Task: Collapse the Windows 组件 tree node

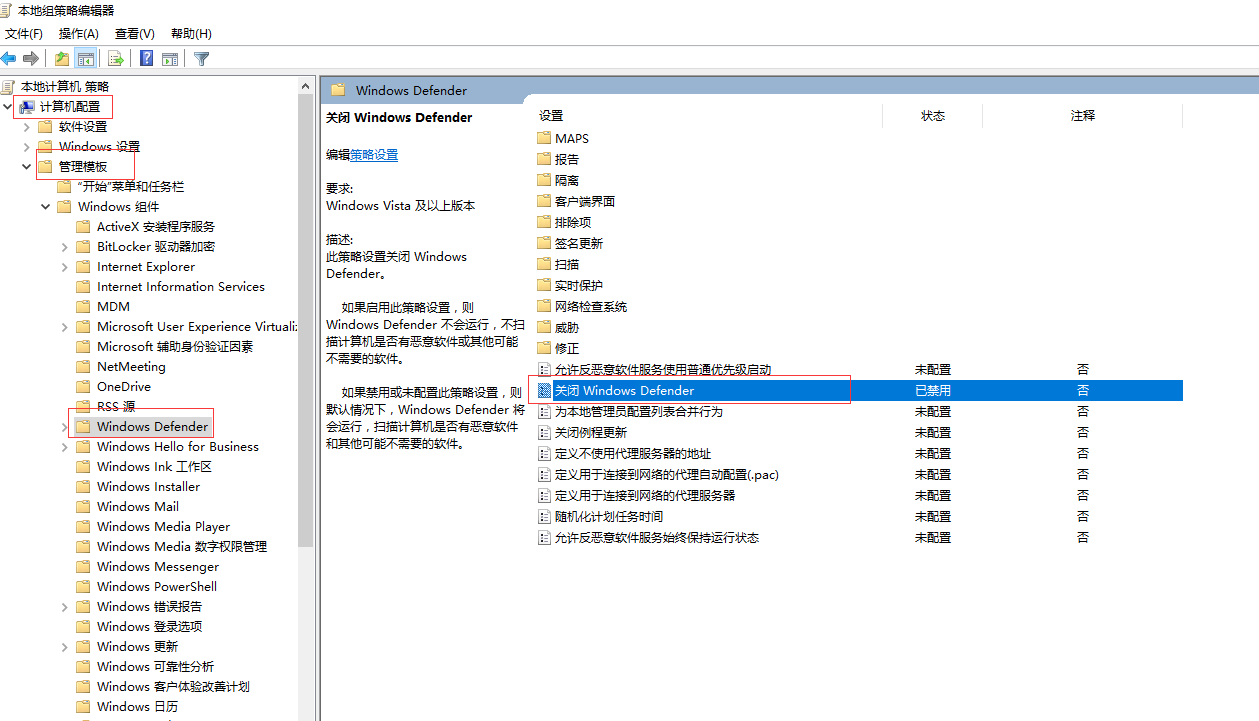Action: coord(46,207)
